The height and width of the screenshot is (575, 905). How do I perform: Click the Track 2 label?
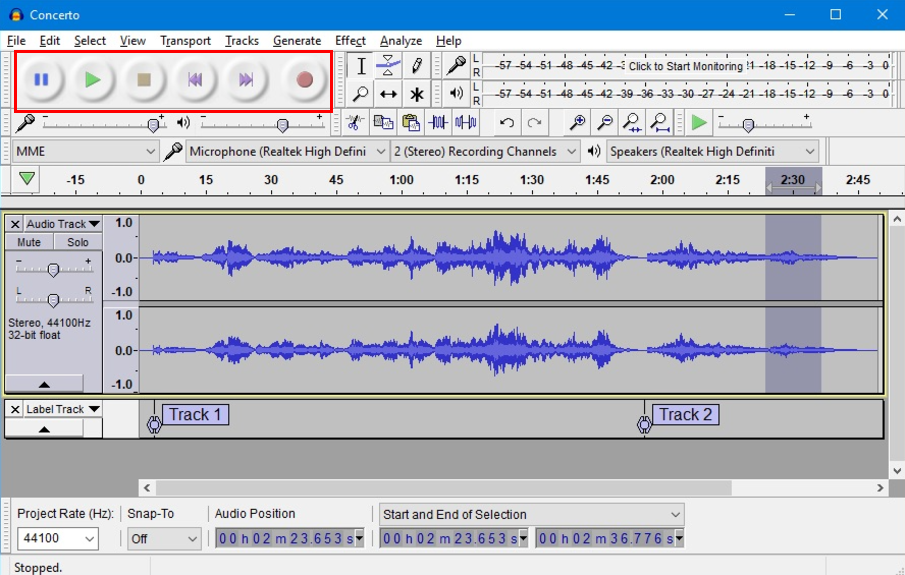pos(686,415)
